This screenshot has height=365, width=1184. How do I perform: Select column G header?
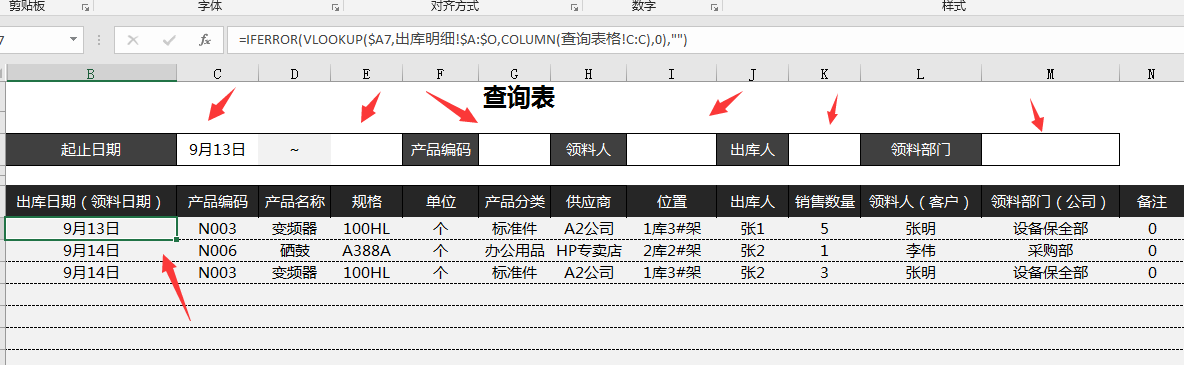click(x=515, y=73)
